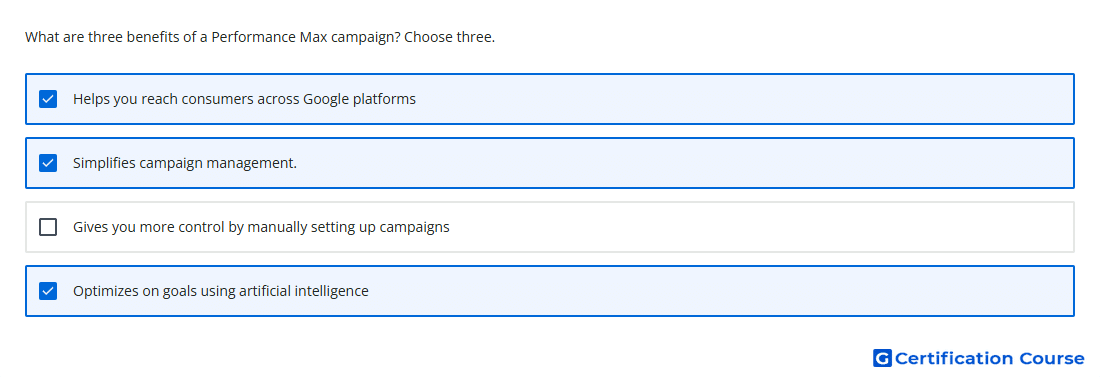Select the answer text 'Helps you reach consumers across Google platforms'
This screenshot has height=377, width=1100.
pos(244,99)
